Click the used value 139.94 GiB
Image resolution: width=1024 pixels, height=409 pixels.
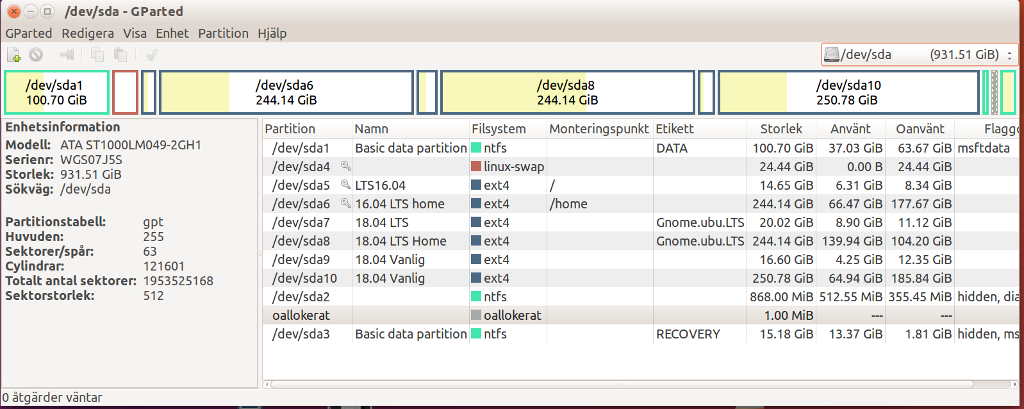tap(851, 241)
